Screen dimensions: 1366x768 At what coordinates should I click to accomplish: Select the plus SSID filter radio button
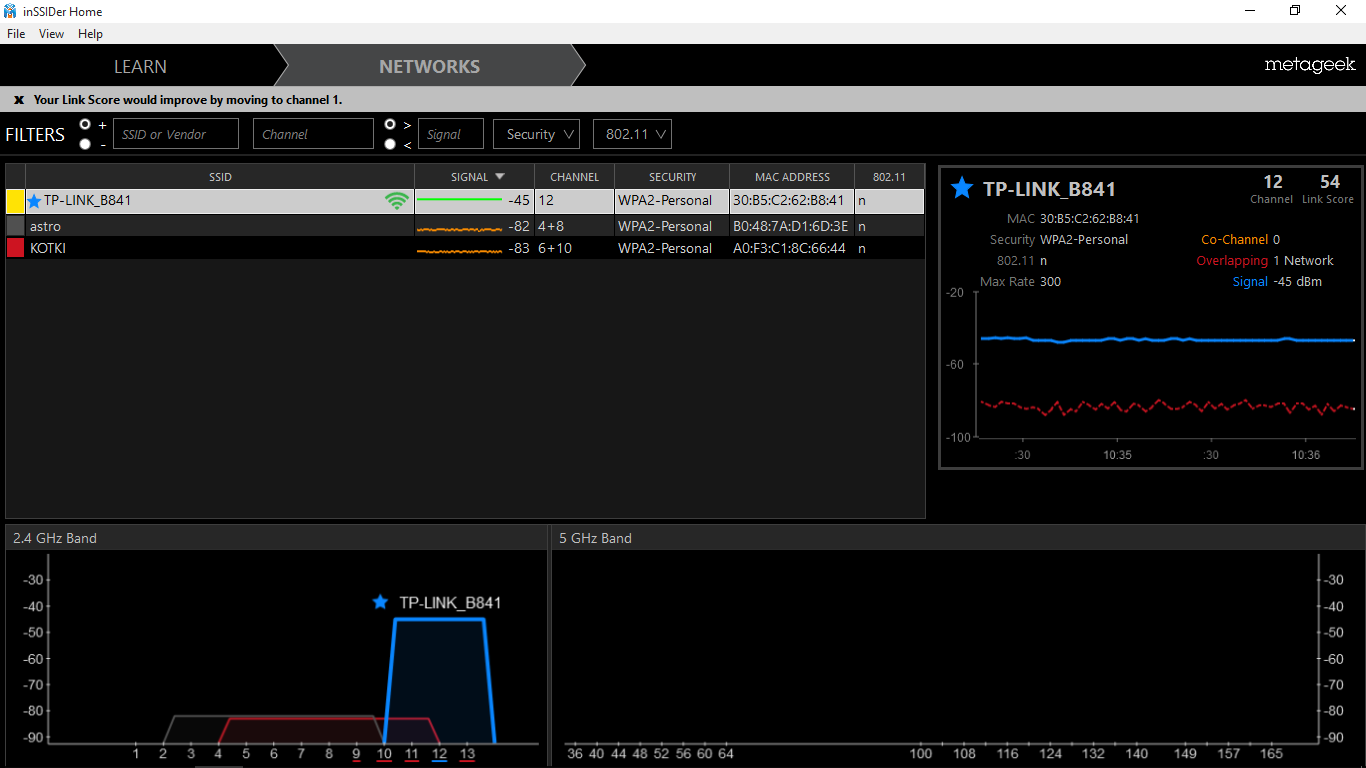(85, 124)
